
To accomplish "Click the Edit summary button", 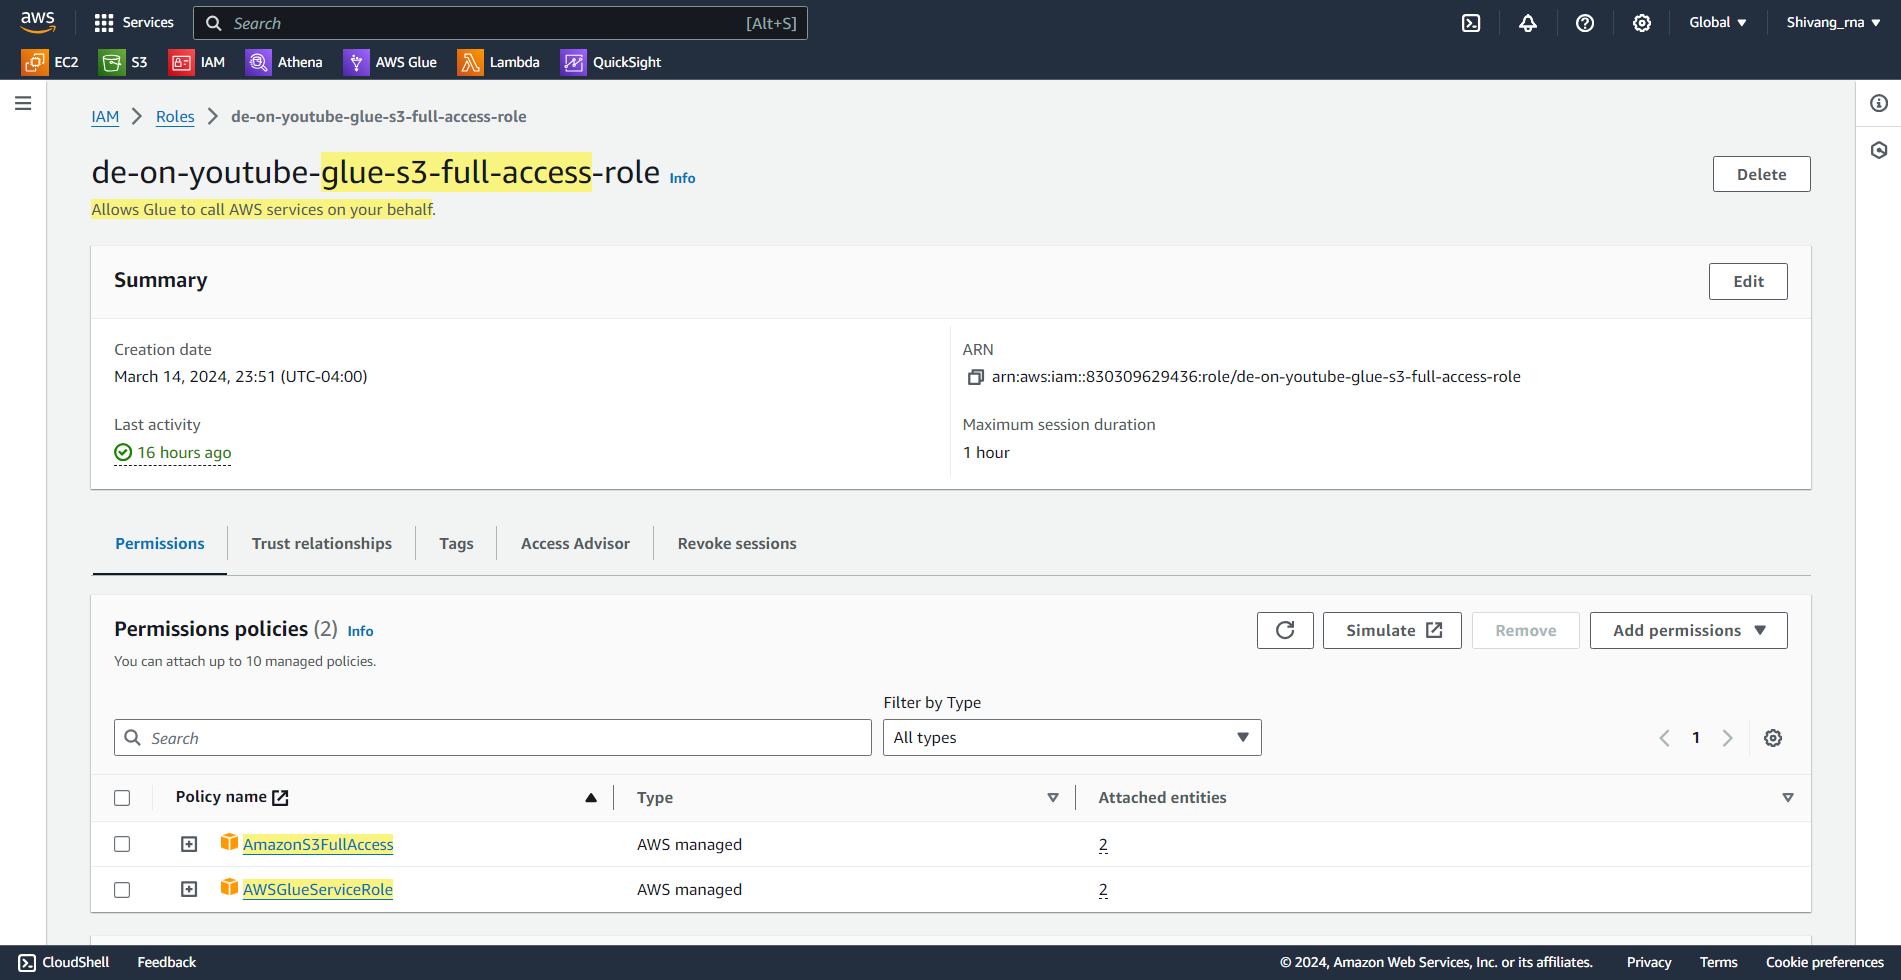I will click(x=1748, y=282).
